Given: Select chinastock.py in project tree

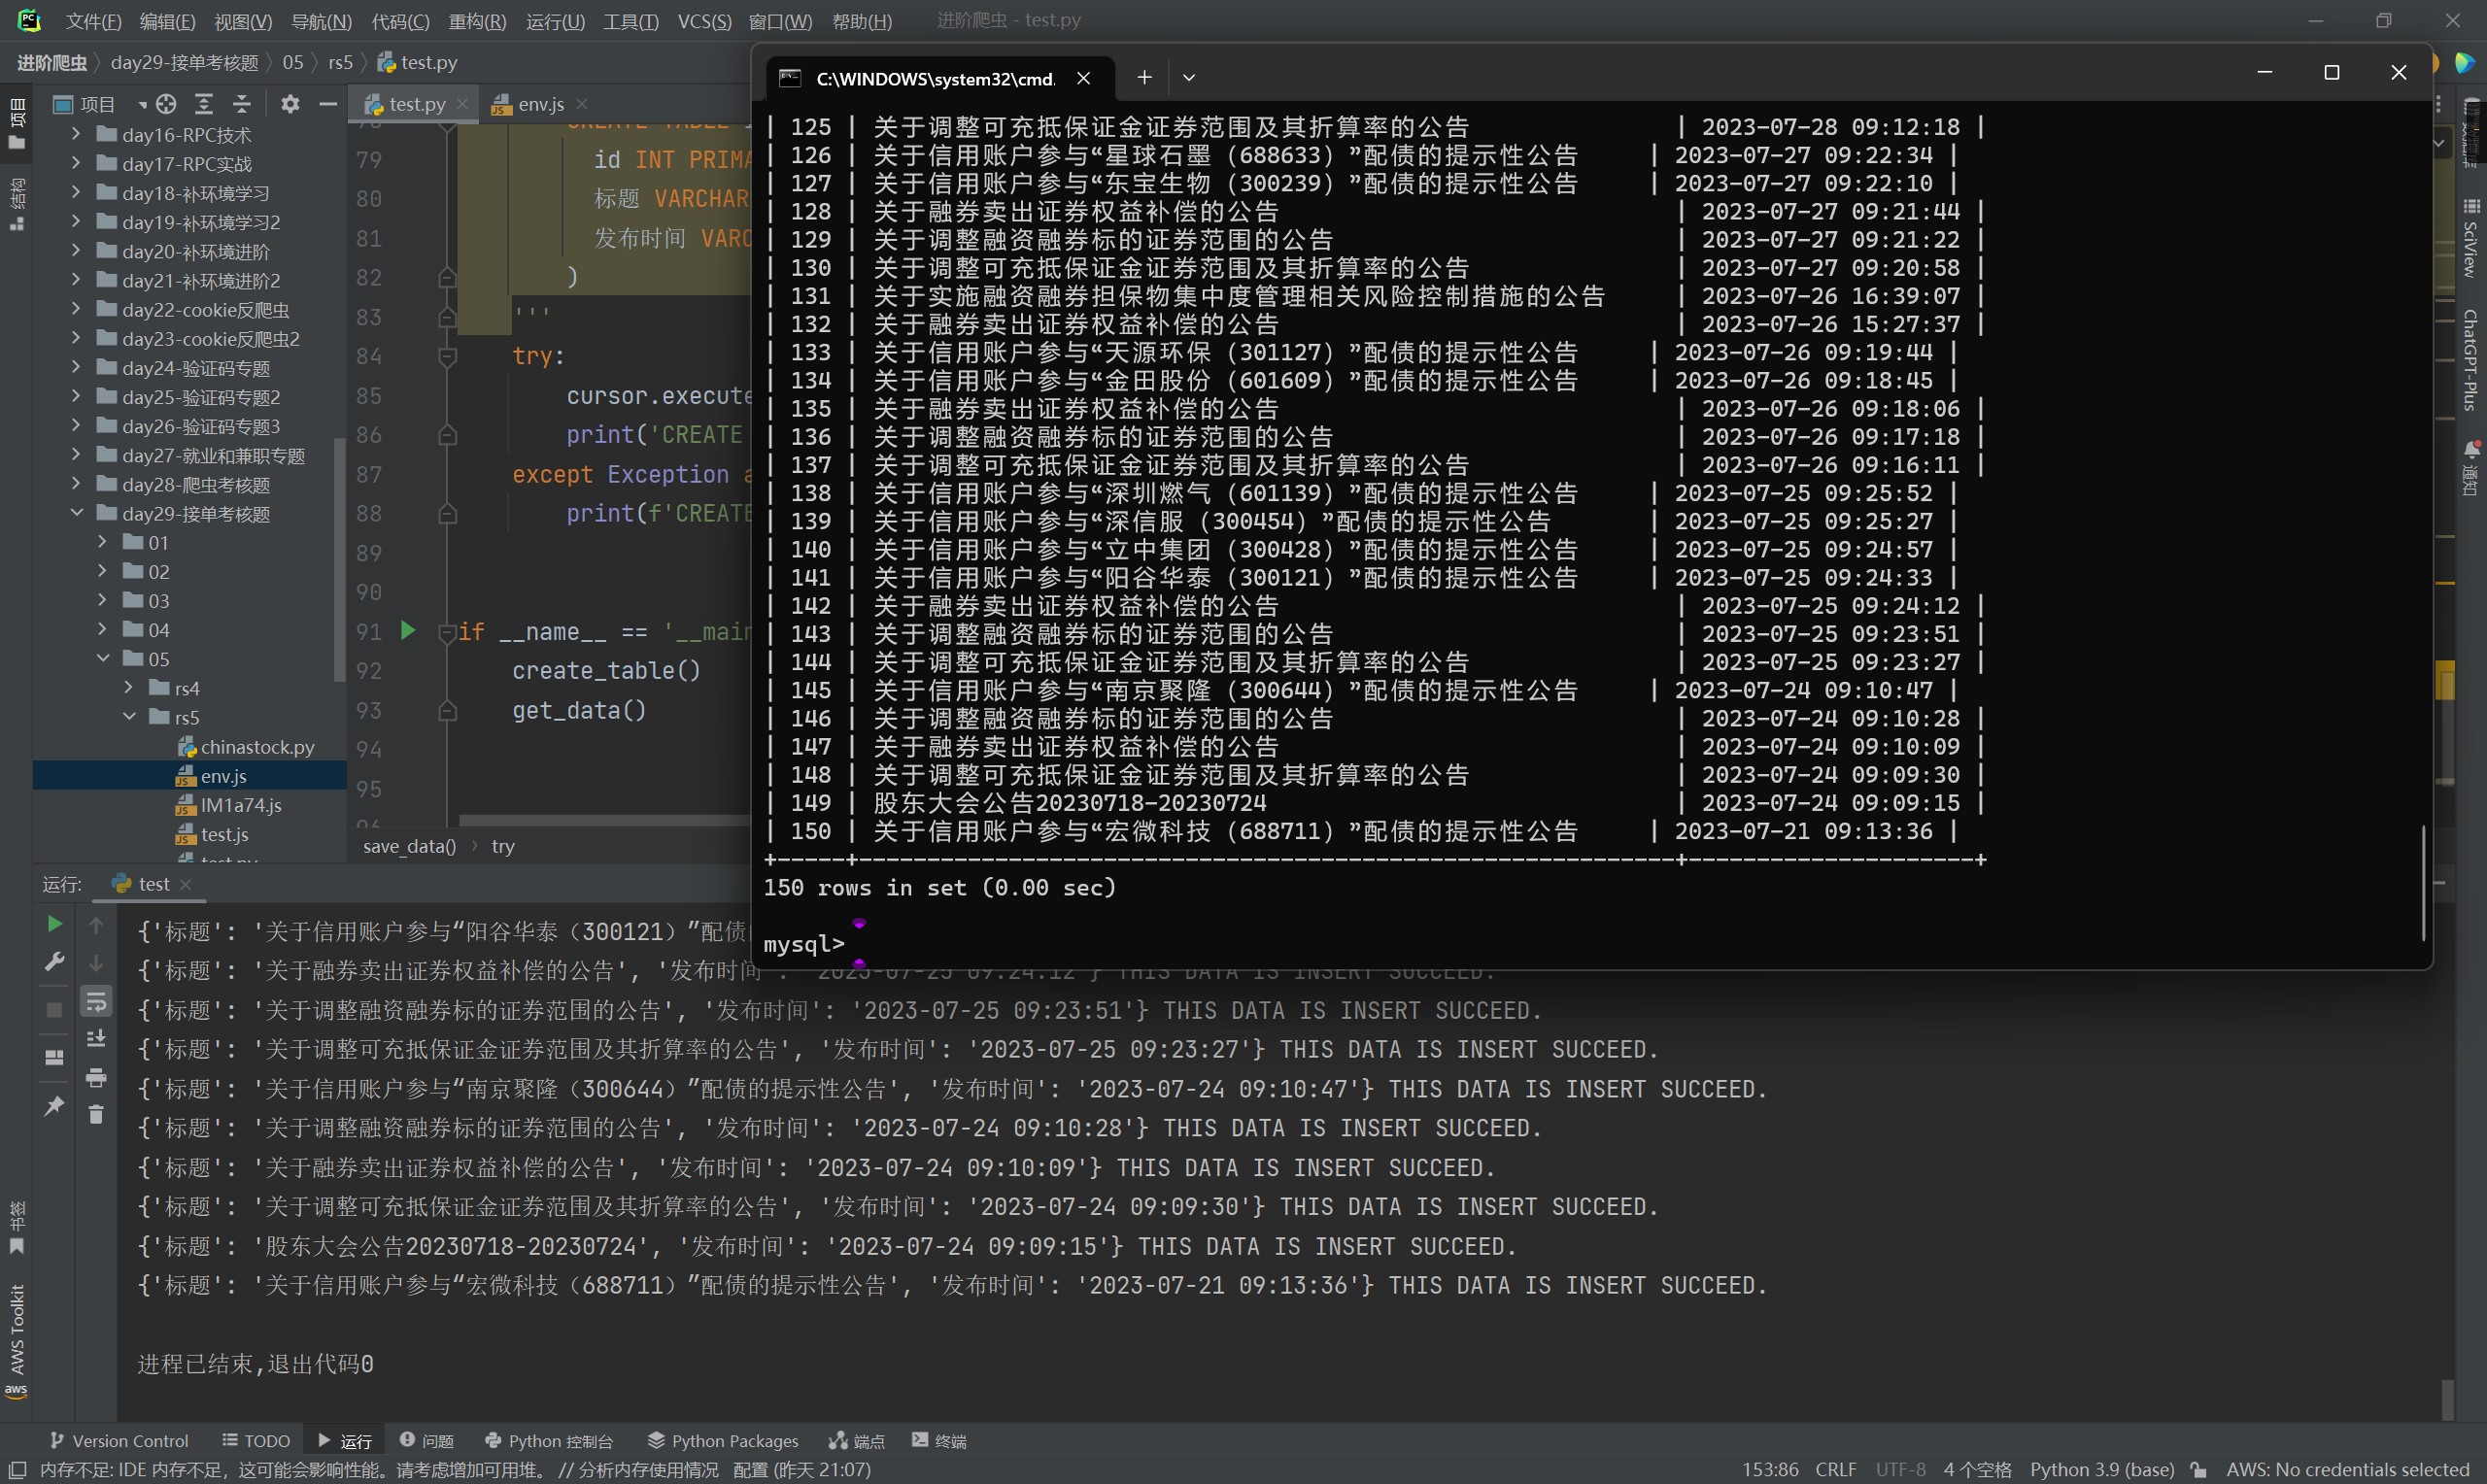Looking at the screenshot, I should tap(257, 747).
